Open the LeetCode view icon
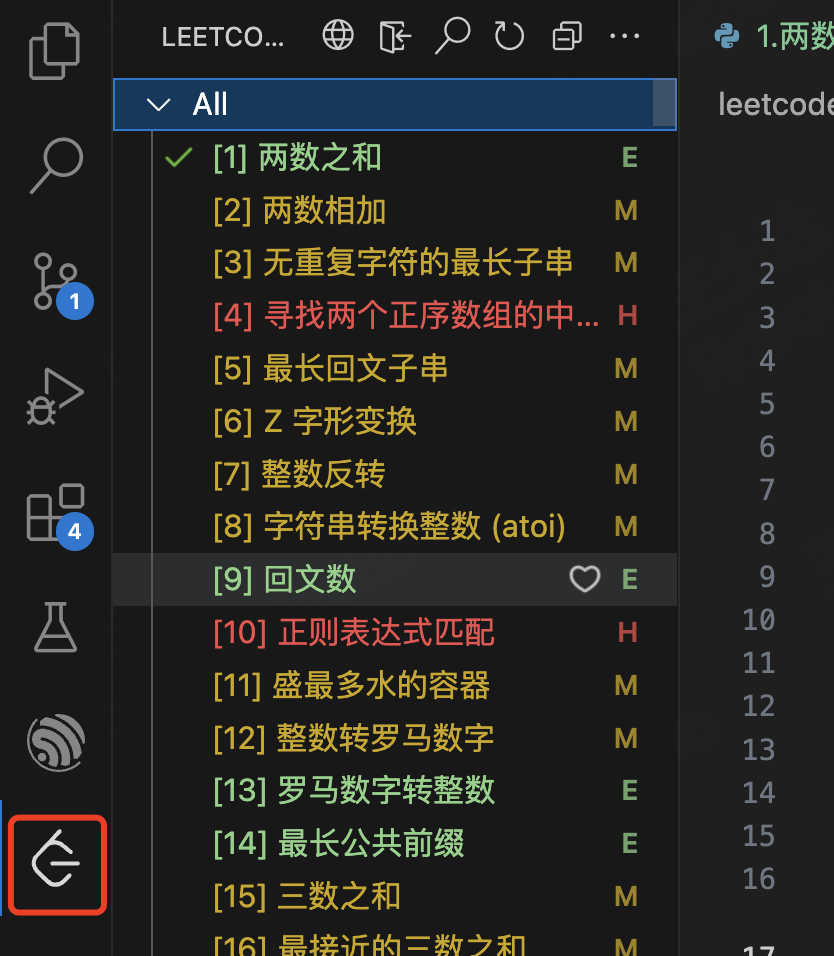834x956 pixels. (x=57, y=865)
